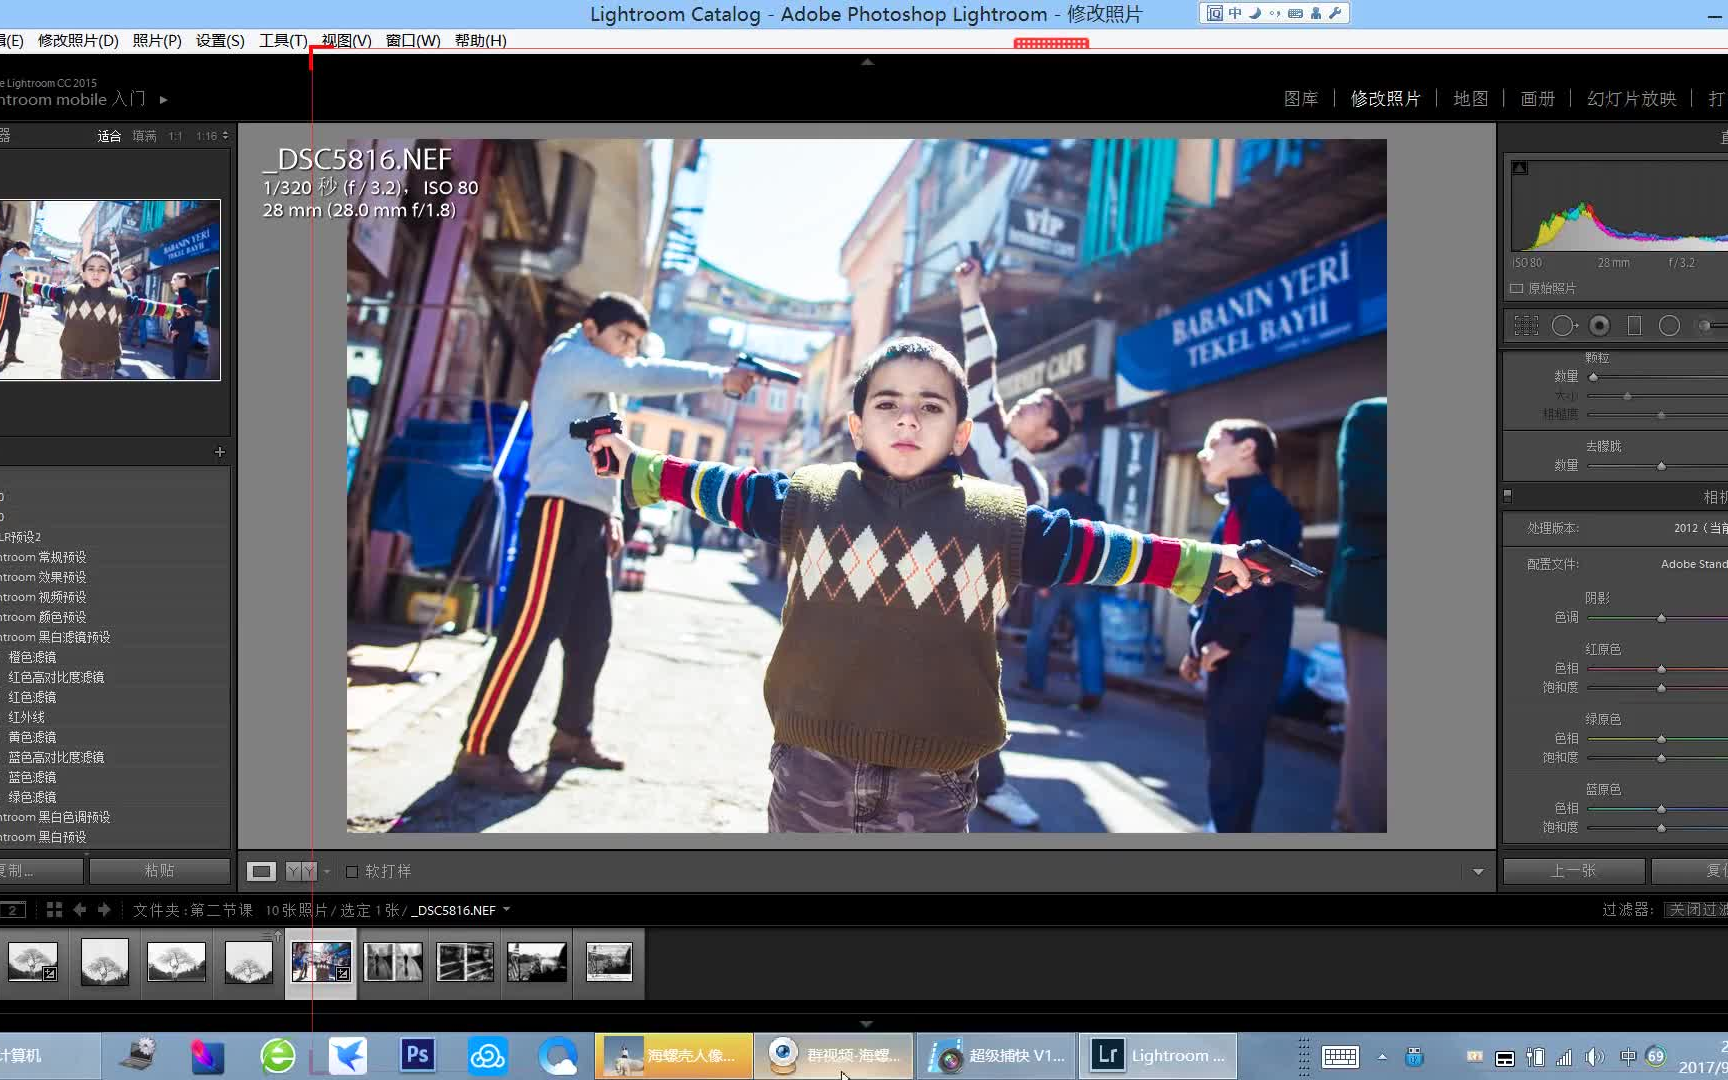Set navigator zoom to 适合
1728x1080 pixels.
point(109,136)
